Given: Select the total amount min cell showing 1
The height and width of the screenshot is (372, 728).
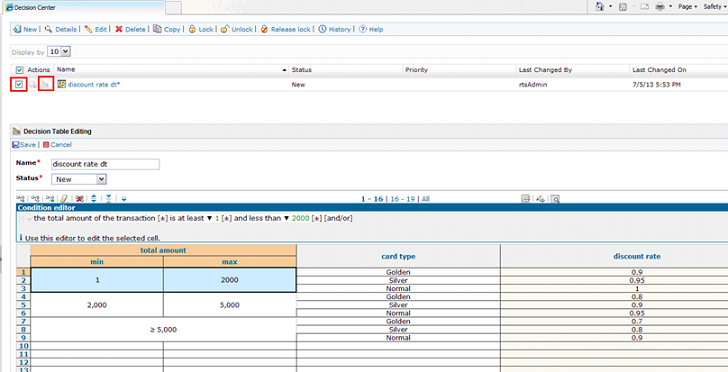Looking at the screenshot, I should point(97,280).
